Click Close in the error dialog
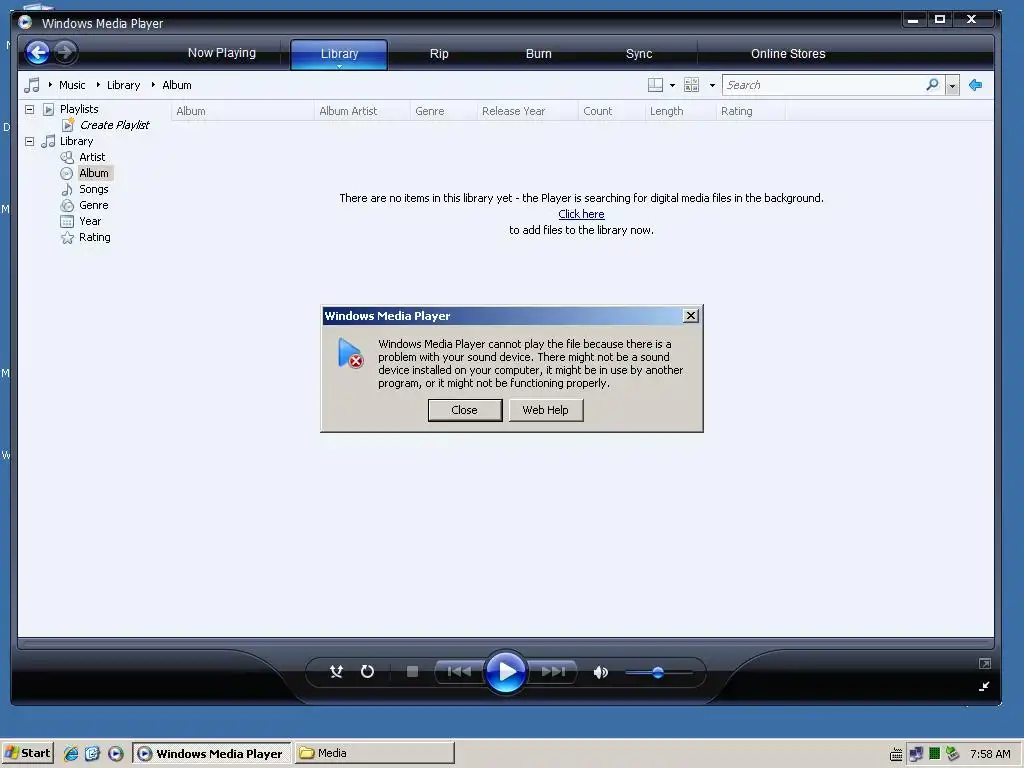This screenshot has width=1024, height=768. point(465,410)
